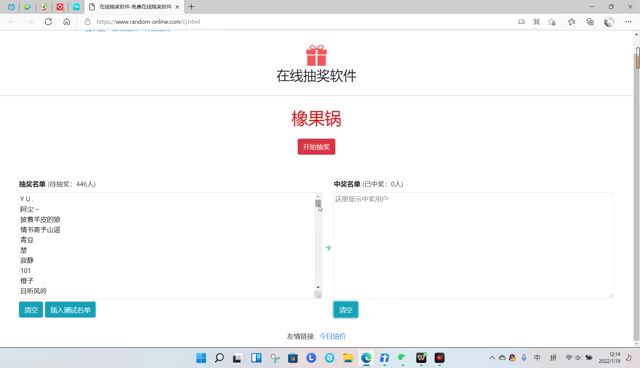
Task: Click the browser address bar URL
Action: click(x=148, y=22)
